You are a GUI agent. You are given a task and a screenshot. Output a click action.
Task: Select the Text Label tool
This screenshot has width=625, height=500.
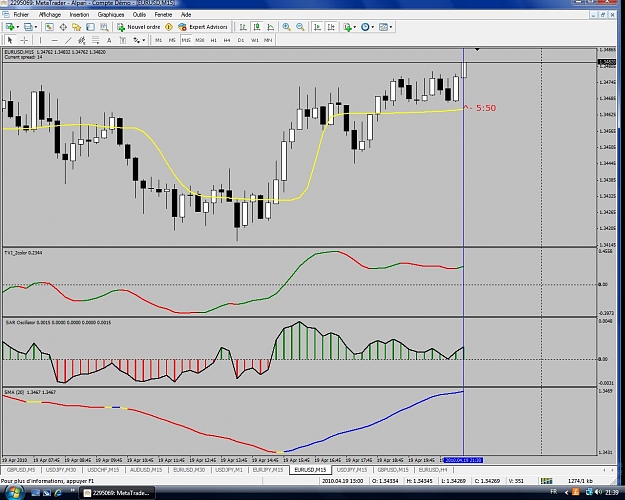pos(123,40)
